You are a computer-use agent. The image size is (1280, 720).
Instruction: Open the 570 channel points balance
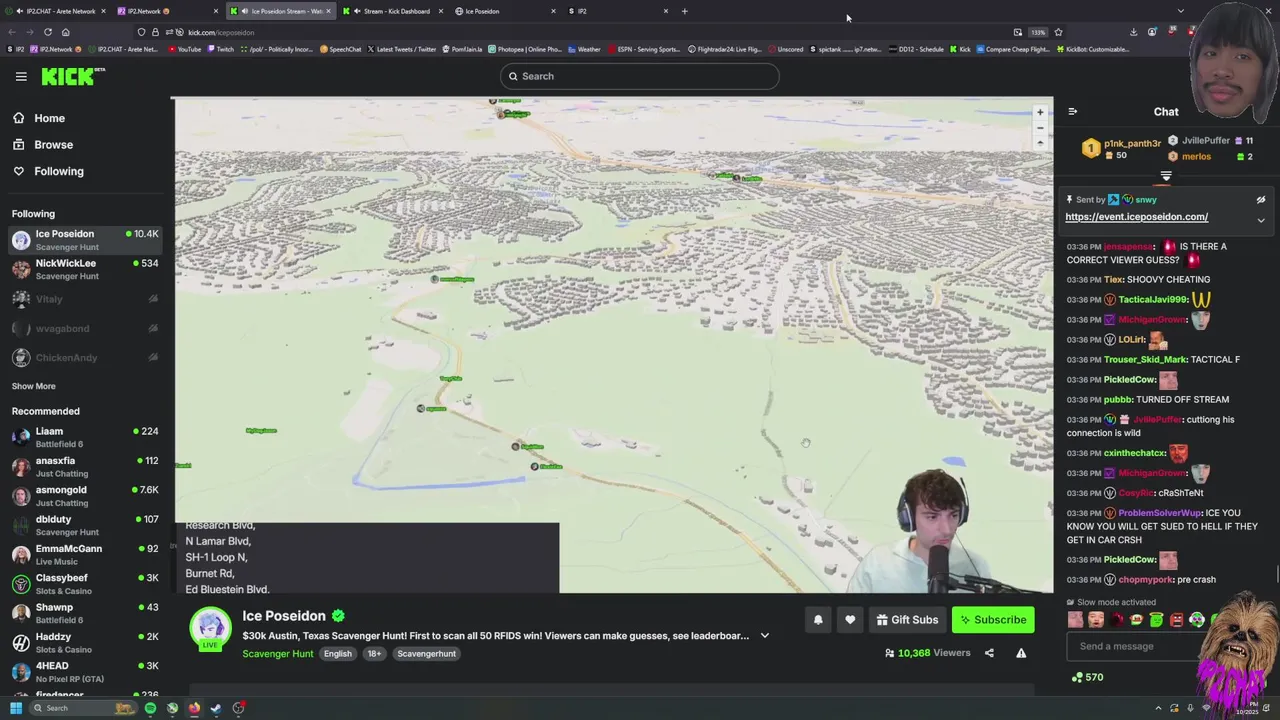click(1087, 677)
